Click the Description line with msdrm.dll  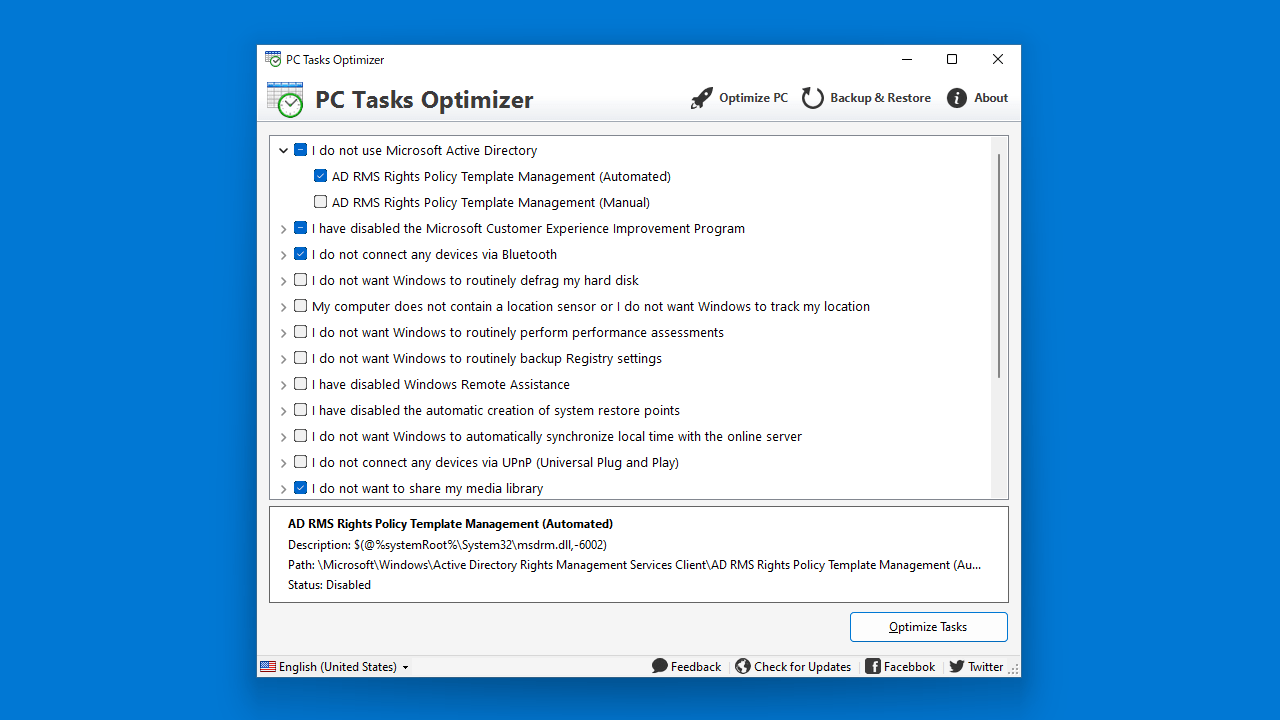(447, 545)
